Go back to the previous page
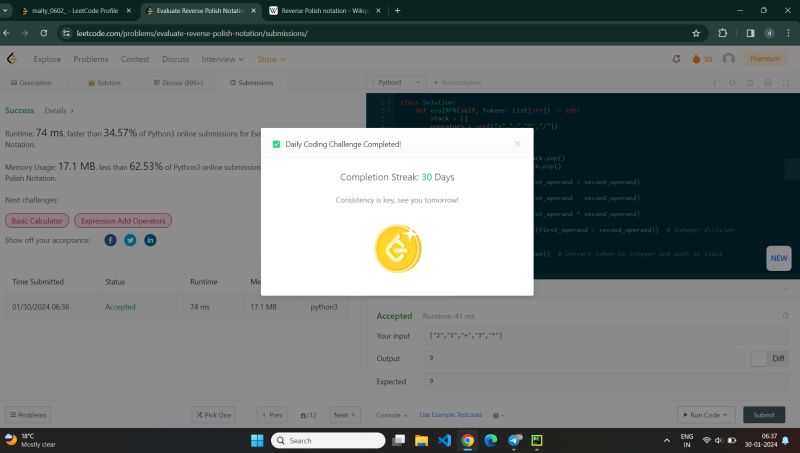 tap(7, 33)
